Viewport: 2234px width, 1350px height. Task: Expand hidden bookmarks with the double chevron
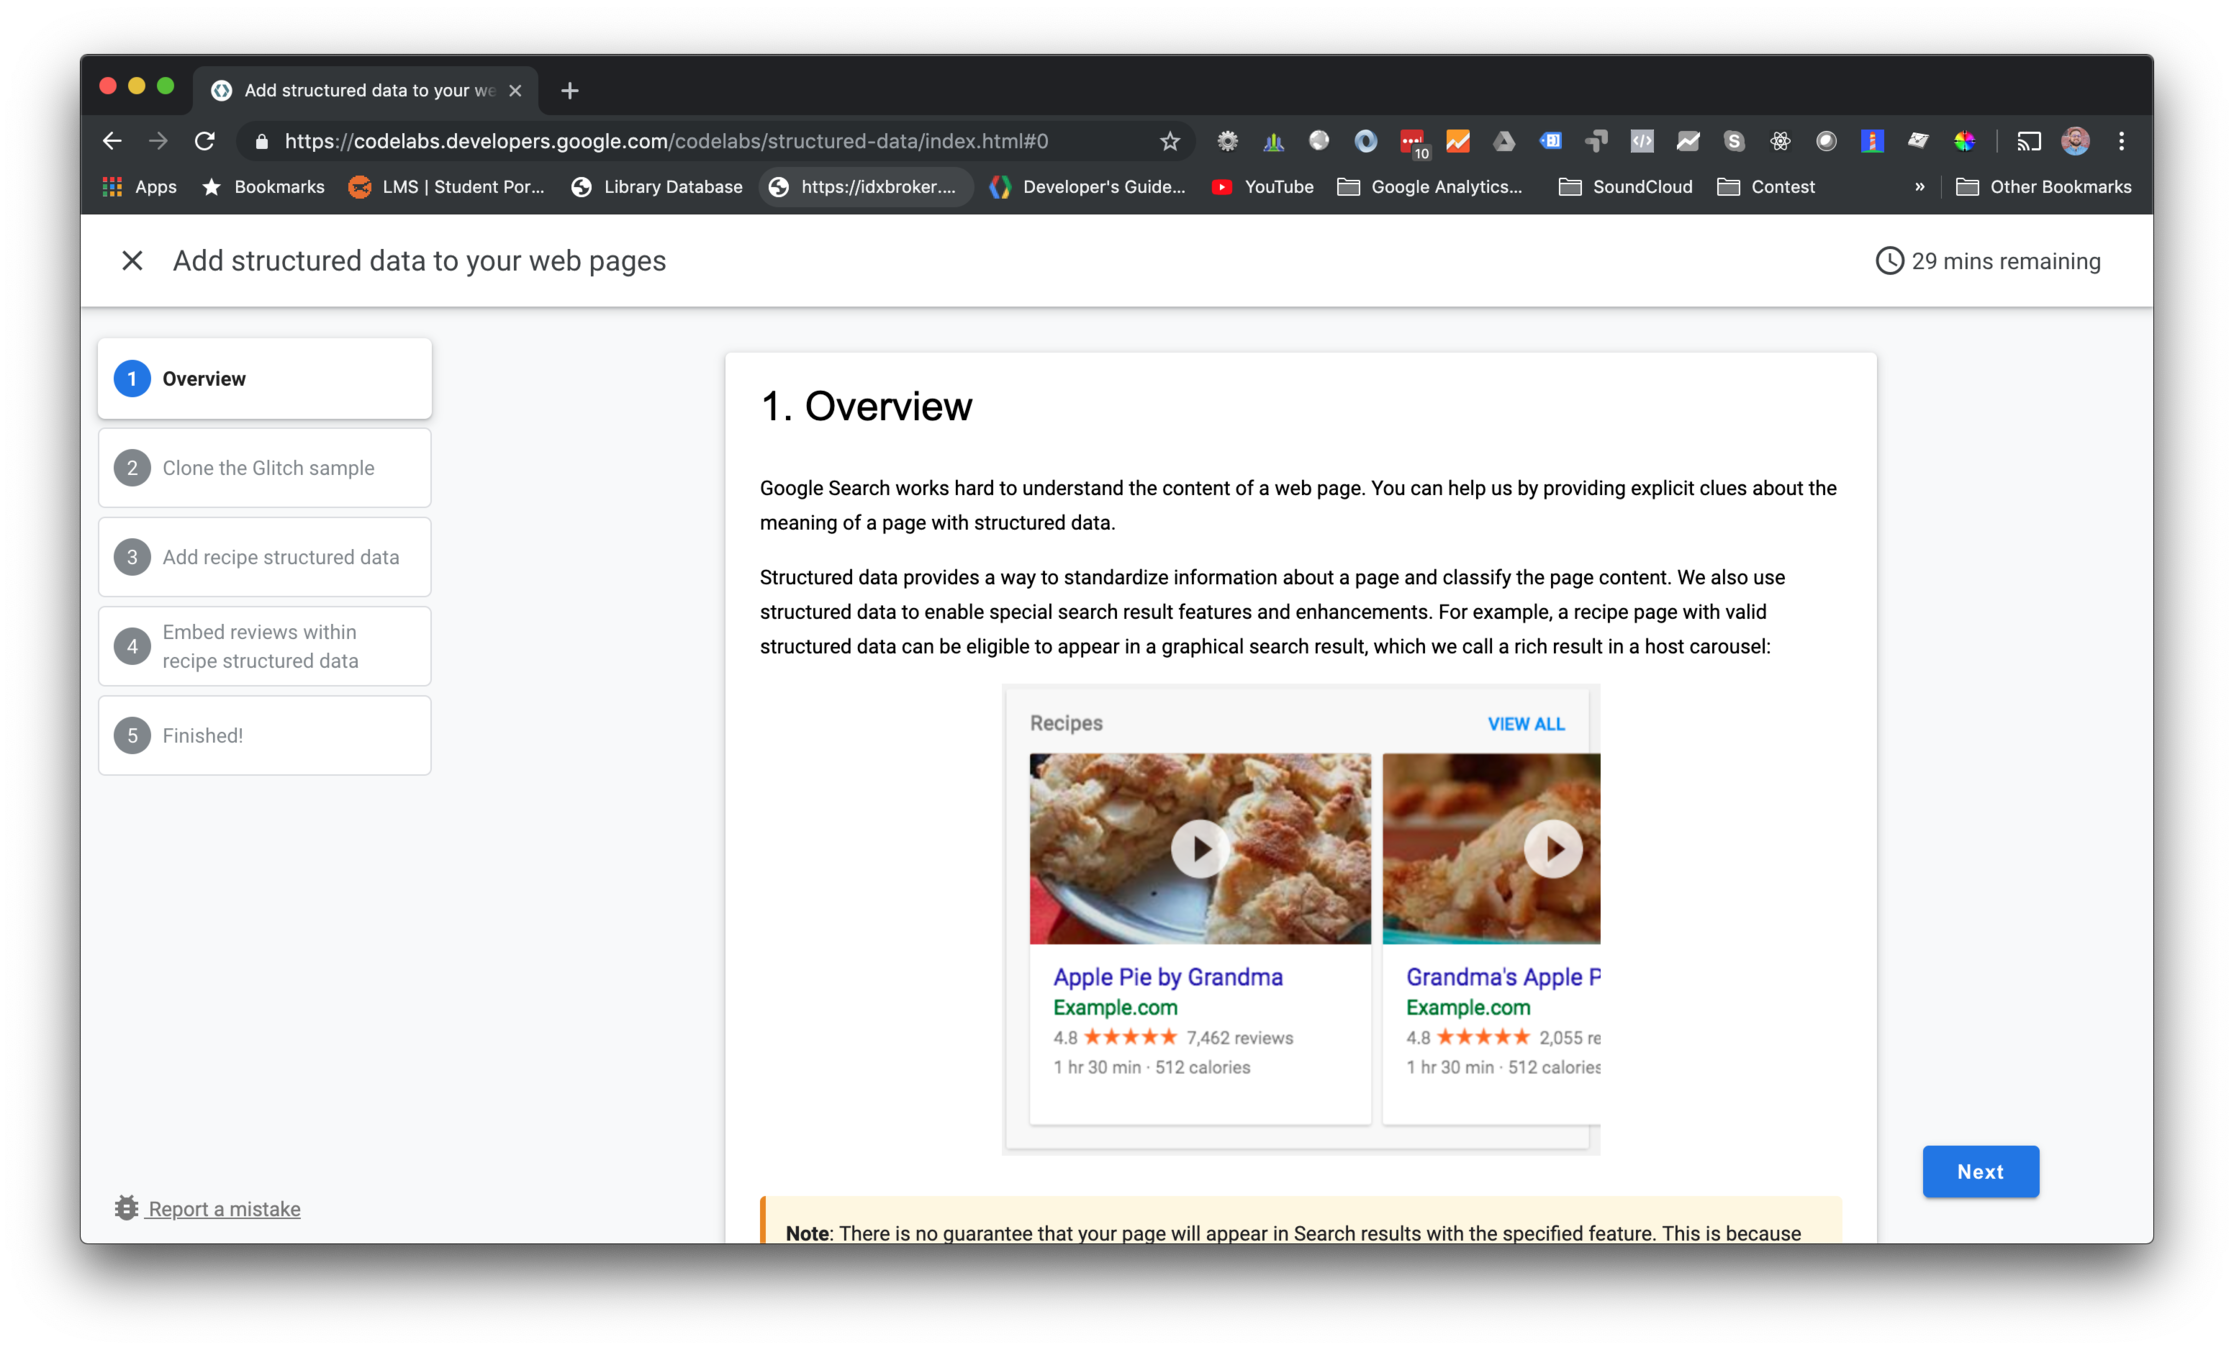[1919, 187]
